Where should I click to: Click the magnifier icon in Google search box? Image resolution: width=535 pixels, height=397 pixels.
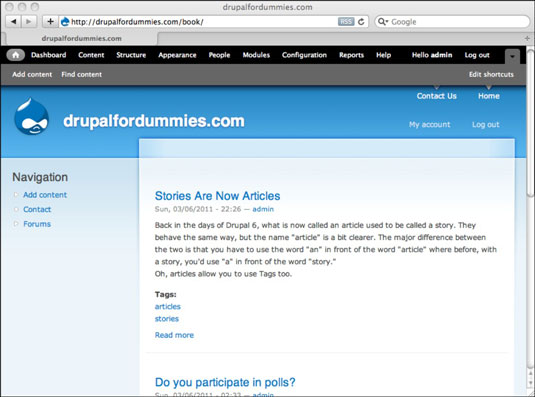381,21
